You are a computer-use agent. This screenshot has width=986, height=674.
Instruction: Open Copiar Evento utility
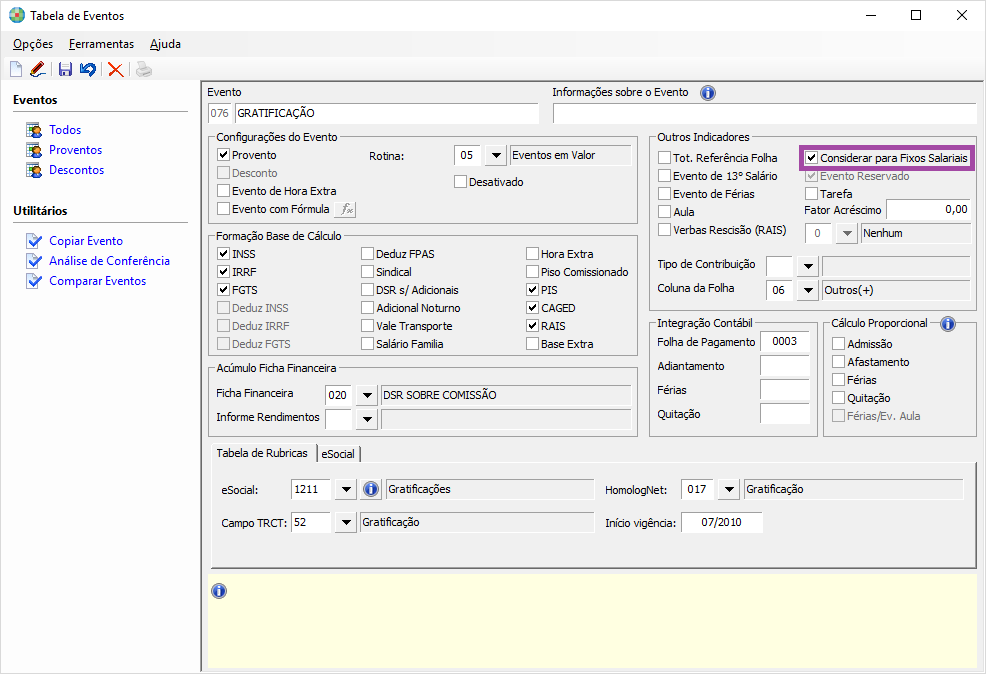(x=86, y=241)
